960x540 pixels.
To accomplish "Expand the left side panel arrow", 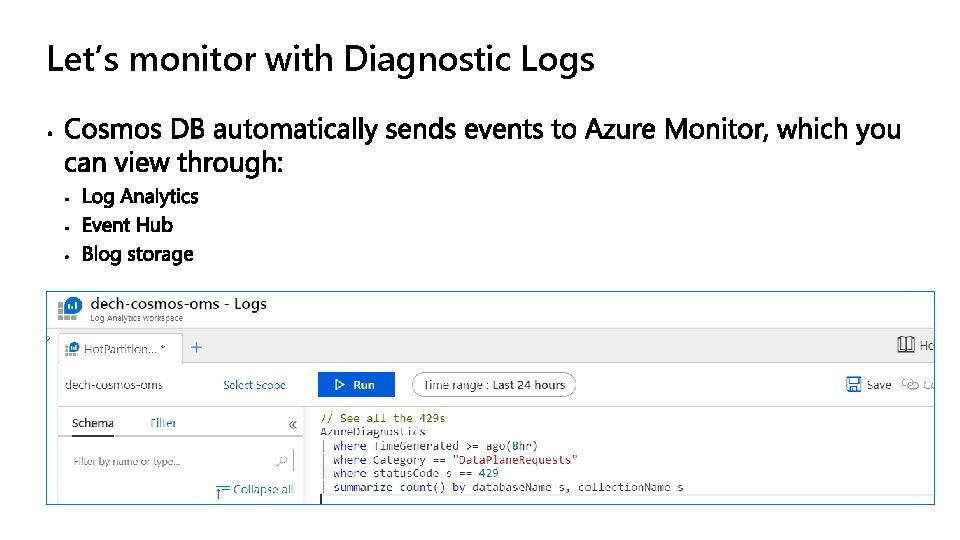I will [48, 337].
